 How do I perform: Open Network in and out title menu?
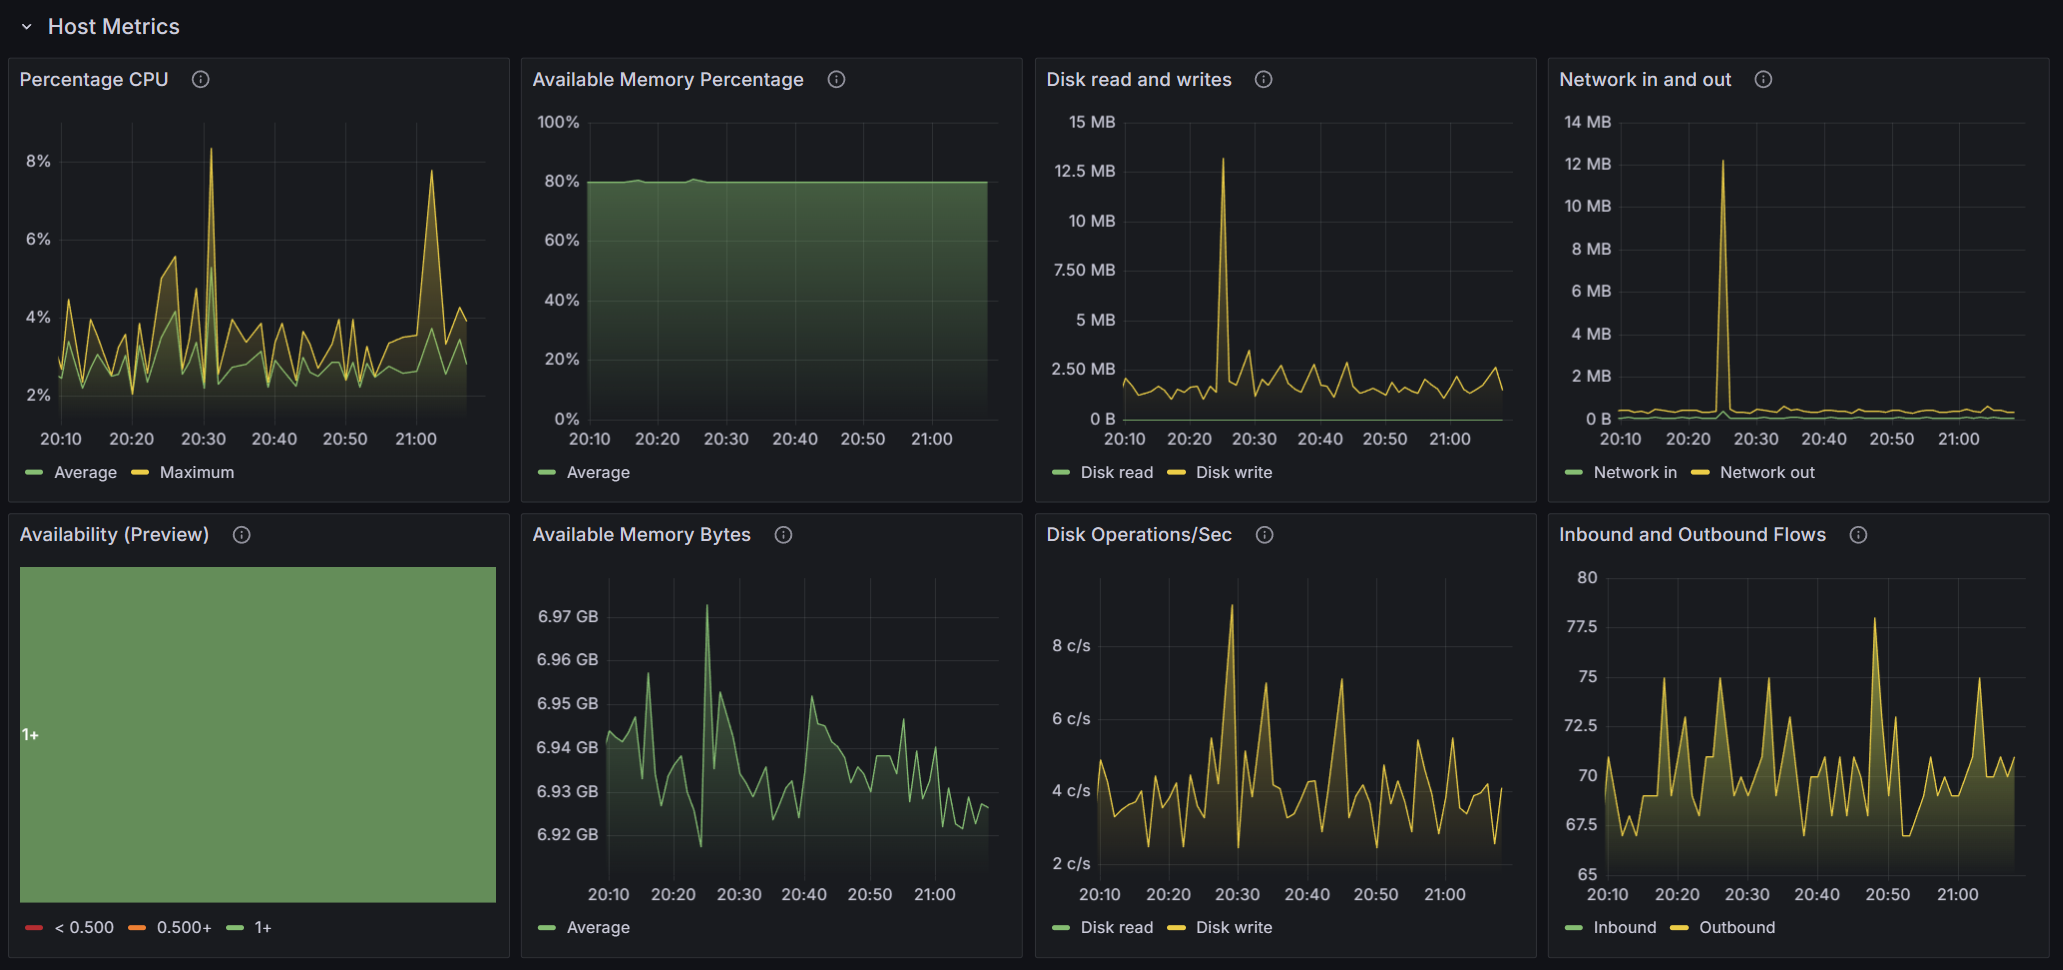[x=1645, y=80]
